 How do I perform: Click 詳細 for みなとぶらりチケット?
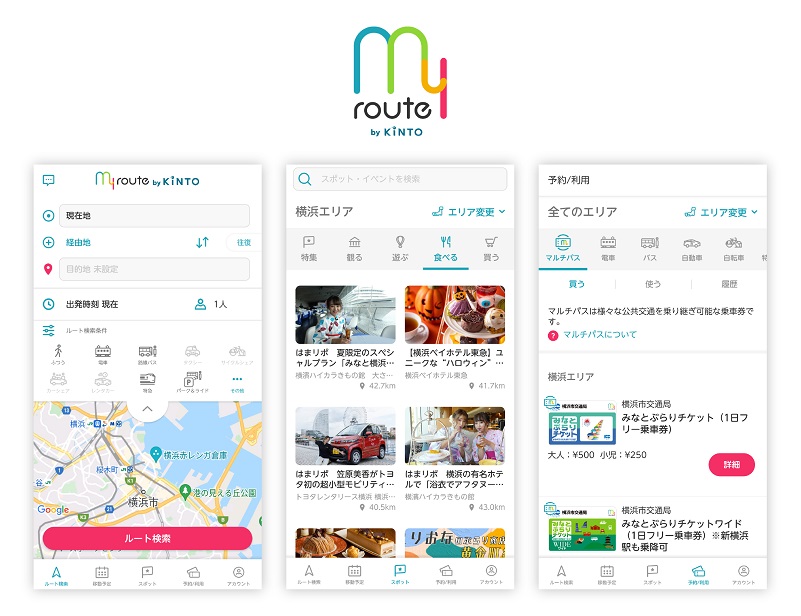732,464
